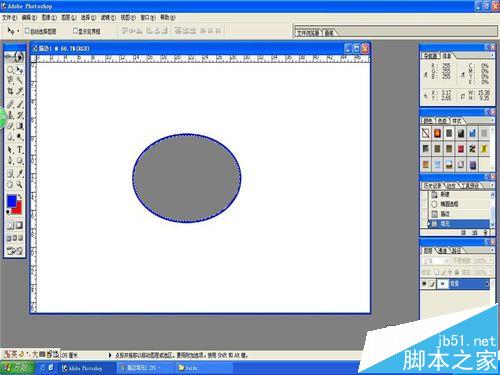Select the Dodge tool
This screenshot has width=500, height=375.
point(20,137)
